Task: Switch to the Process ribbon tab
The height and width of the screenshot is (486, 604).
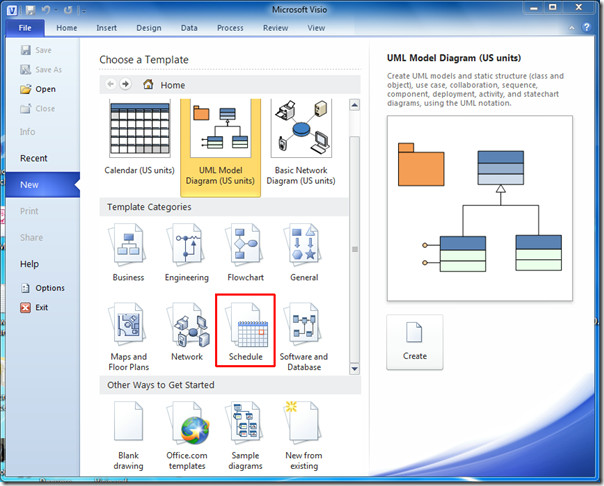Action: (230, 28)
